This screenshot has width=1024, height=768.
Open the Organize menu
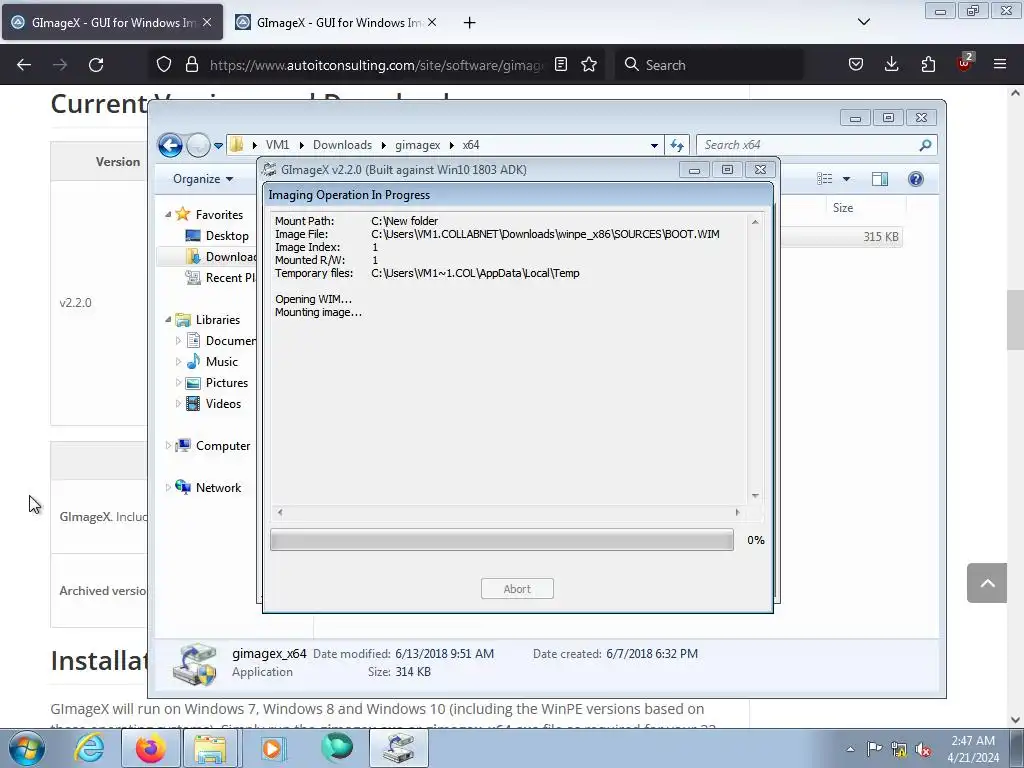(x=202, y=179)
